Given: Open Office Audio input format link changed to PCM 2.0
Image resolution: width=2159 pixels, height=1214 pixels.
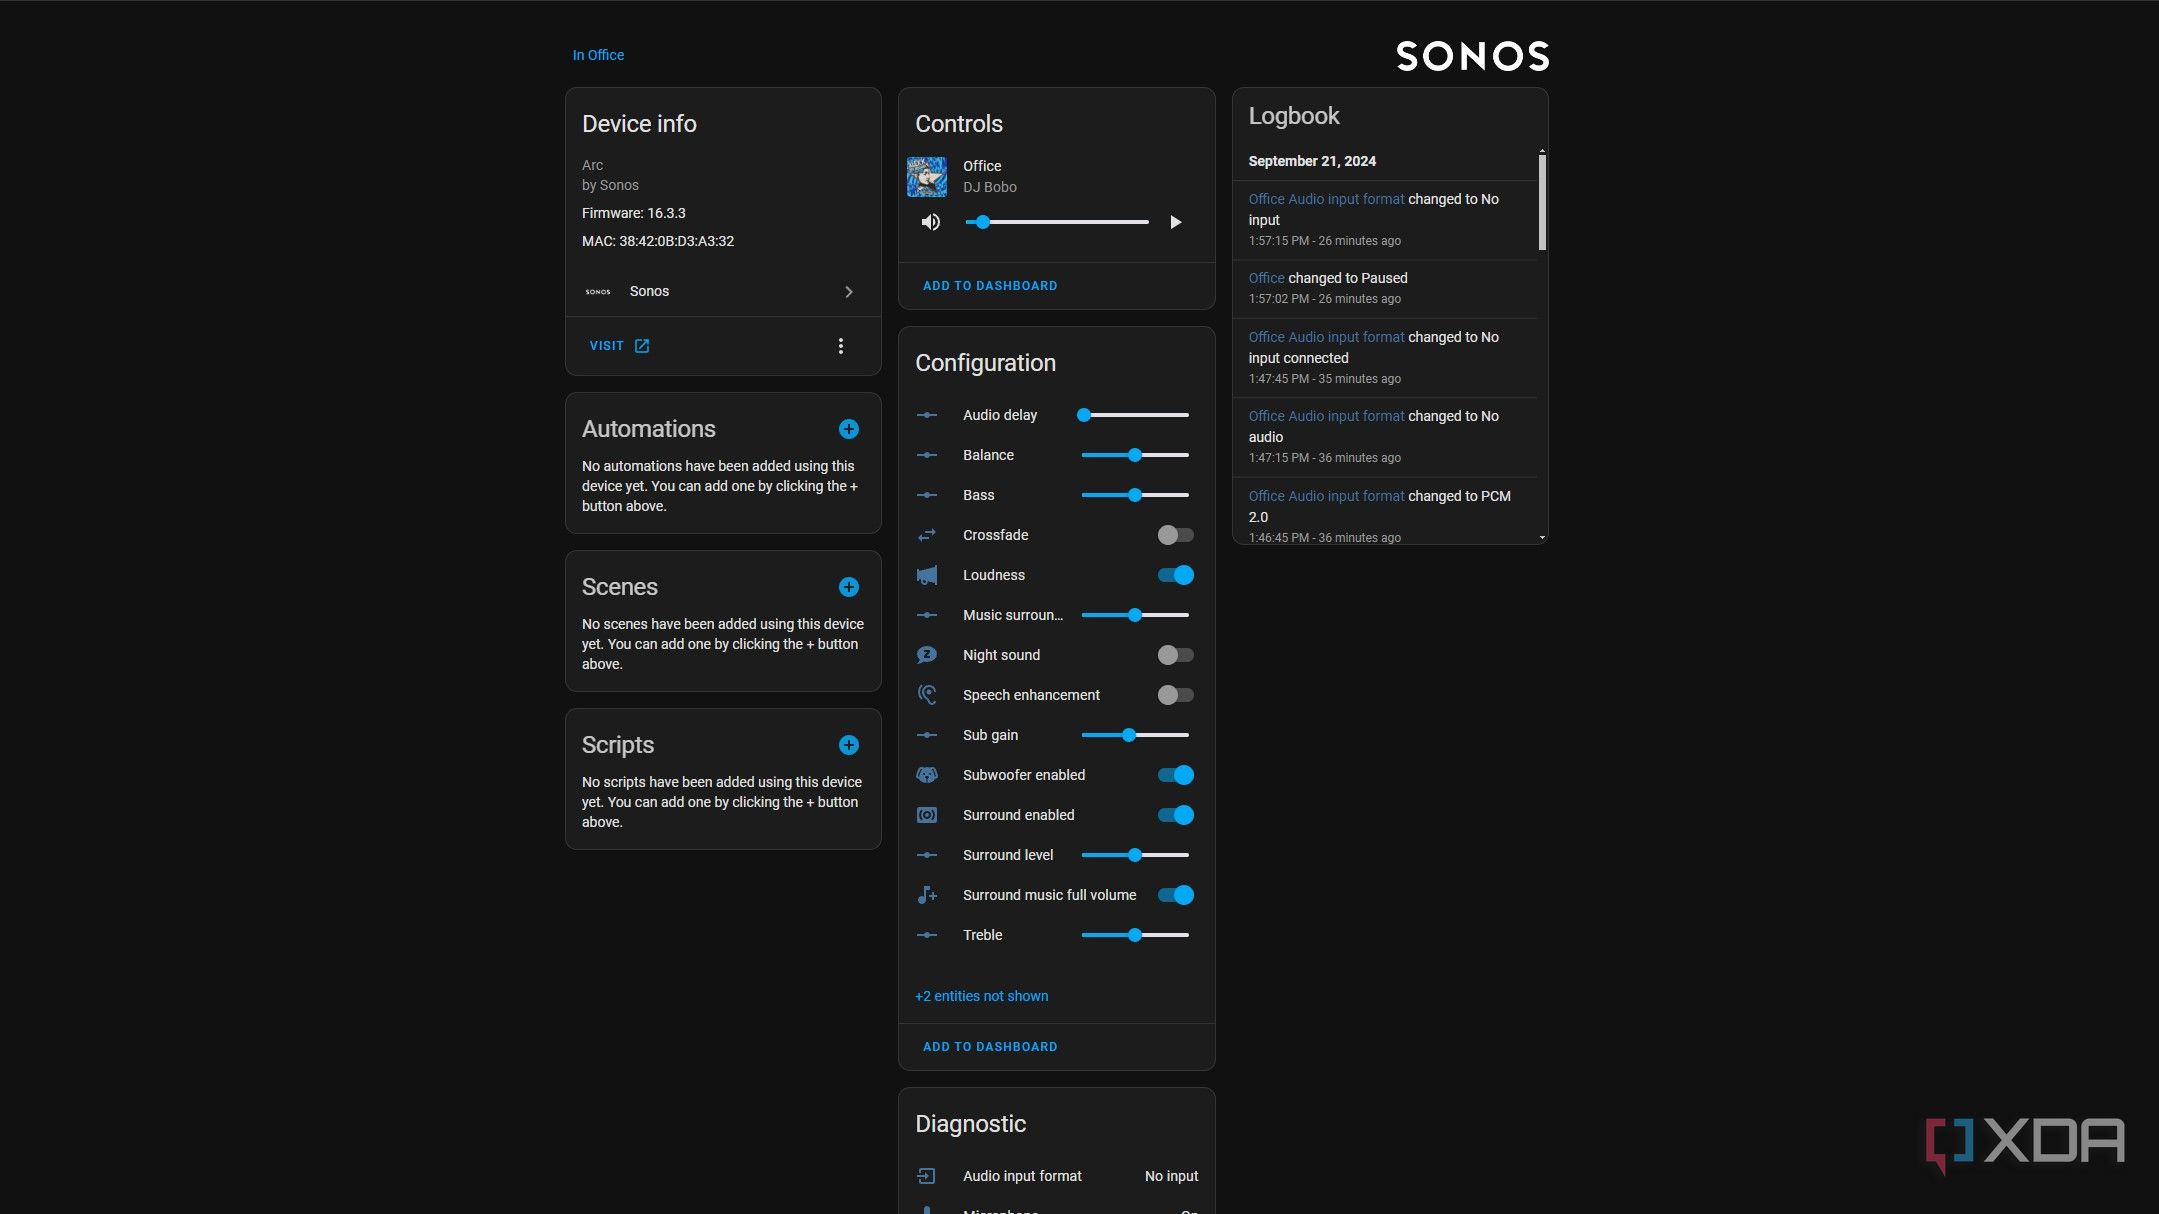Looking at the screenshot, I should click(x=1326, y=496).
